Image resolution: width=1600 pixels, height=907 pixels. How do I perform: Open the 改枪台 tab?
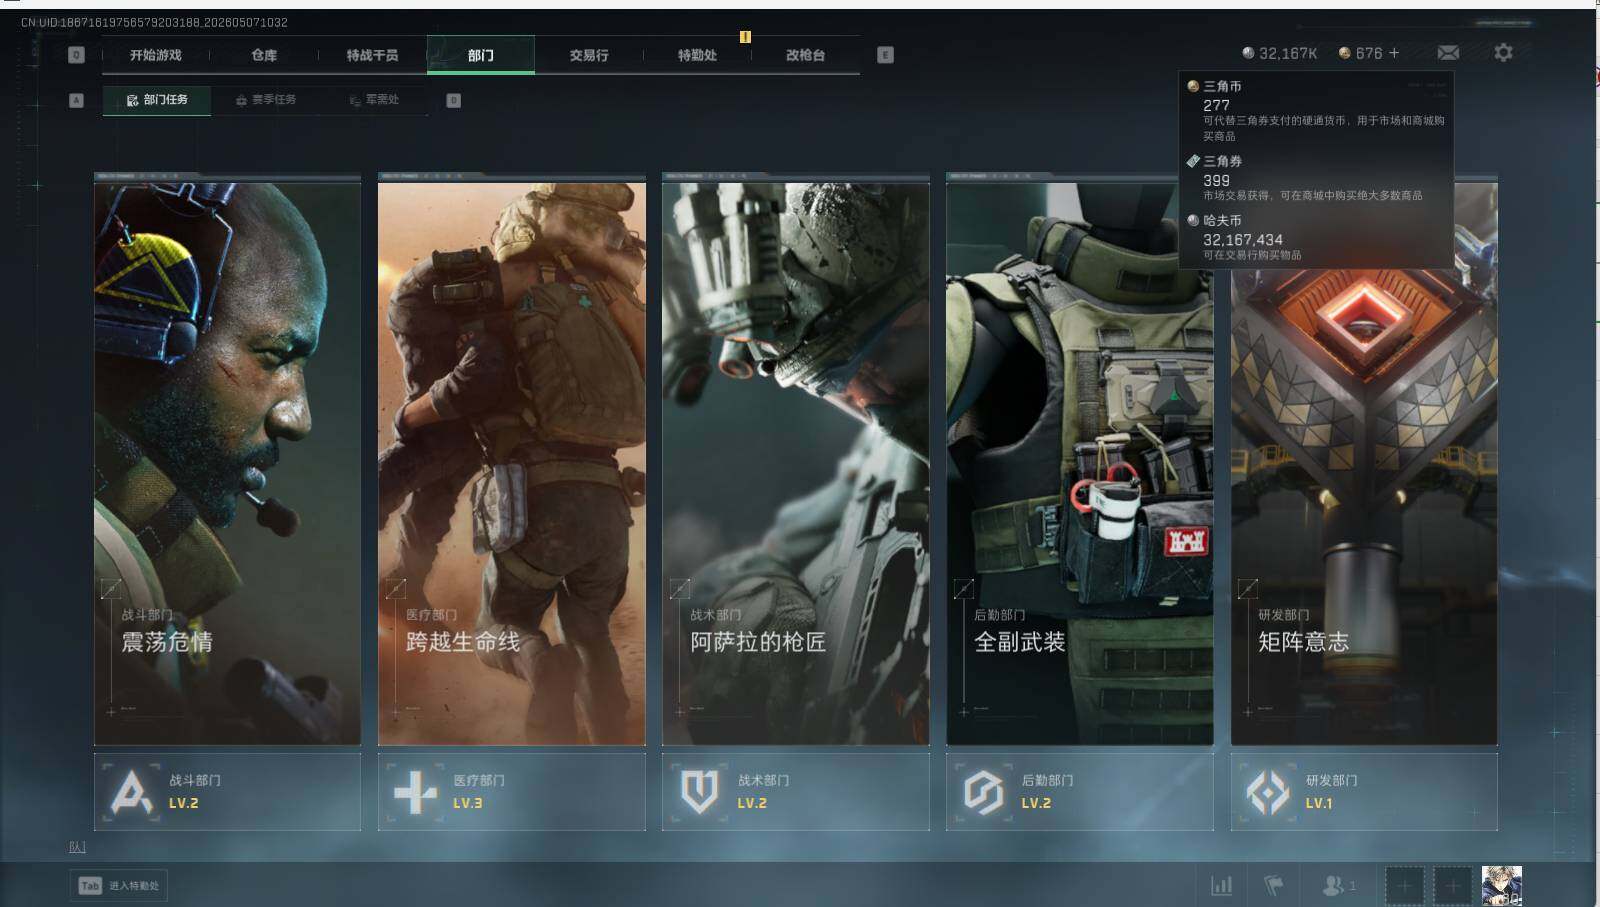(x=805, y=55)
